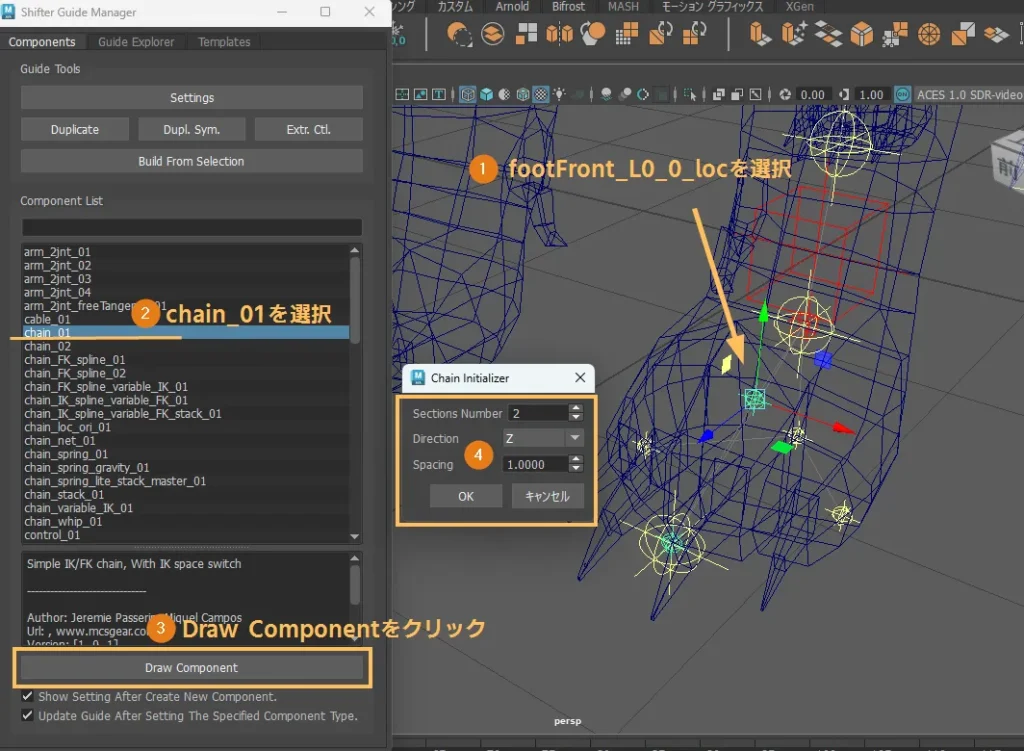
Task: Toggle textured display checker icon
Action: (x=541, y=95)
